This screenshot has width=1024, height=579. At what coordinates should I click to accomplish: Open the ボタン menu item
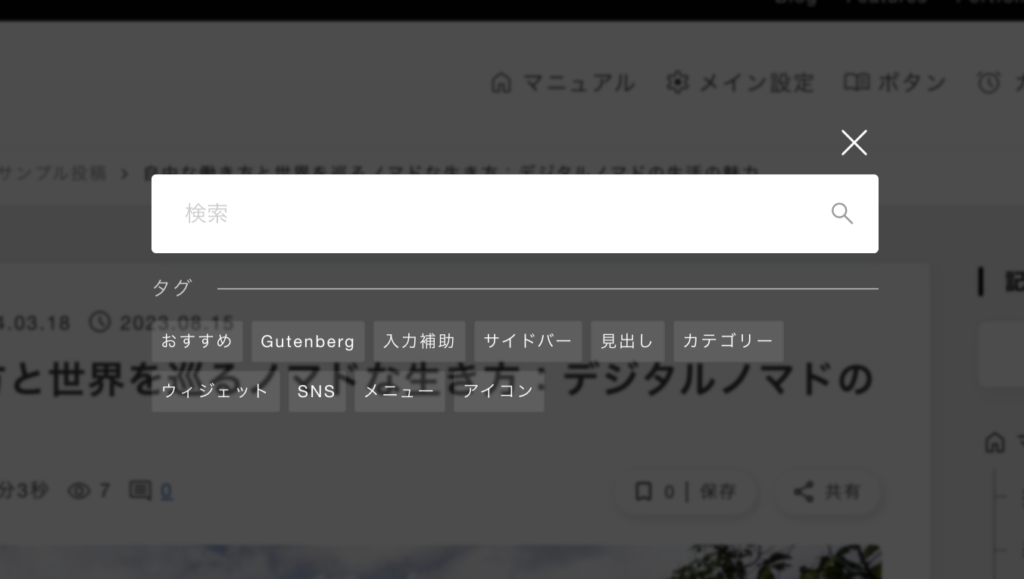coord(895,83)
